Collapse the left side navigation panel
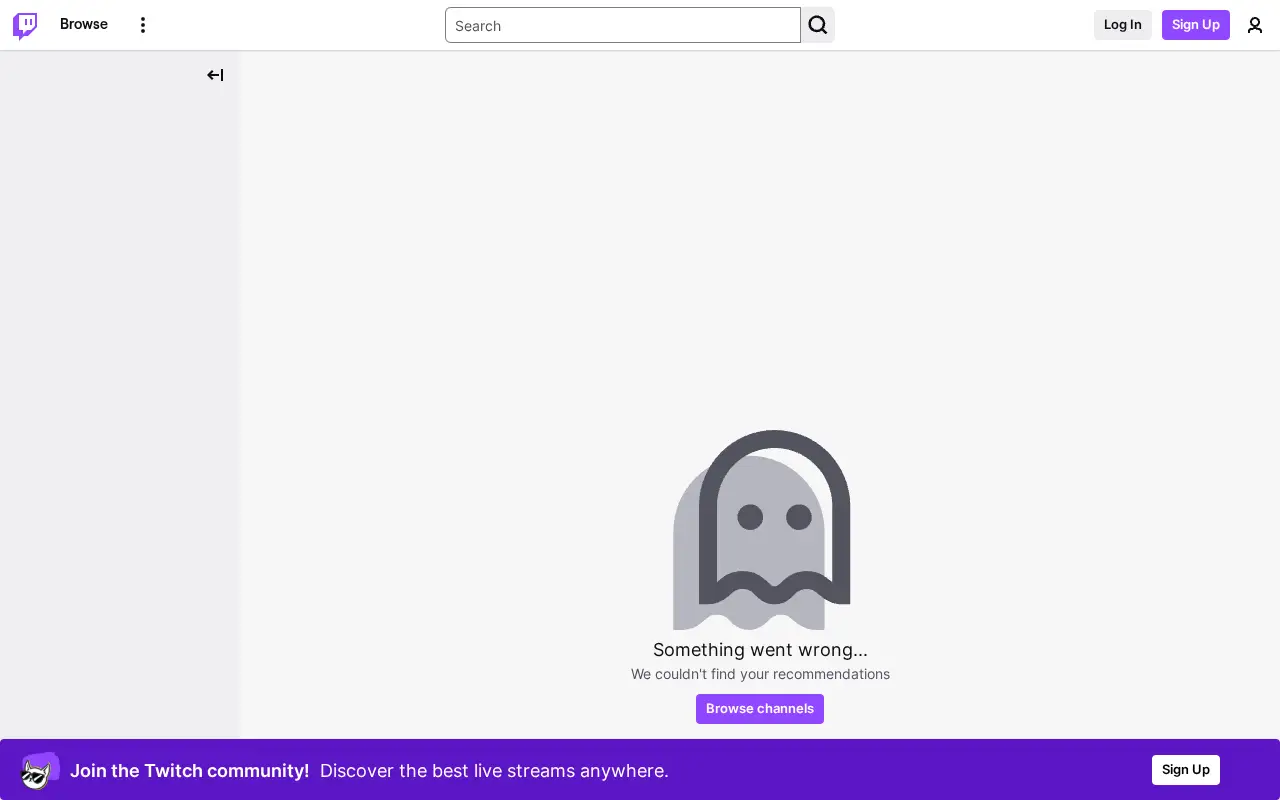 (x=215, y=75)
